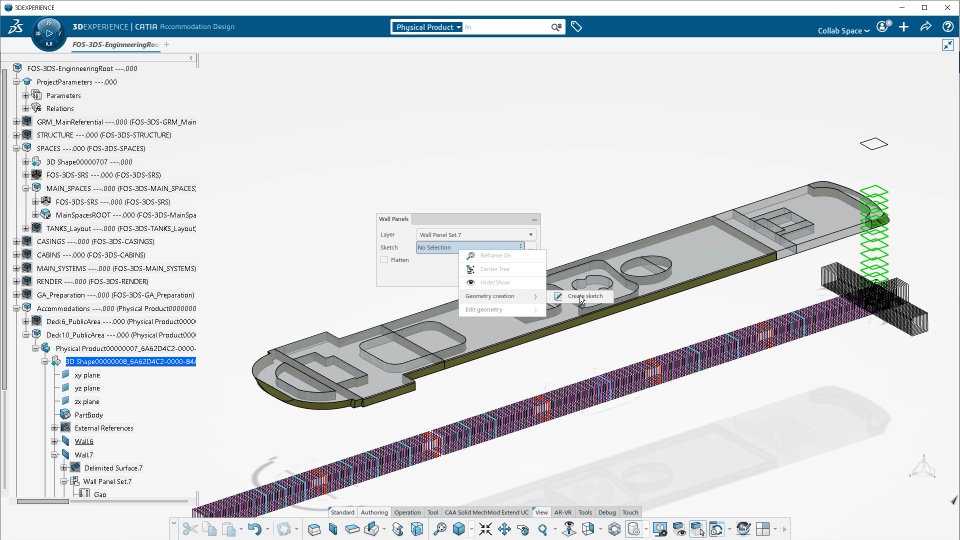Select the Rotate hand icon
The width and height of the screenshot is (960, 540).
[x=523, y=529]
